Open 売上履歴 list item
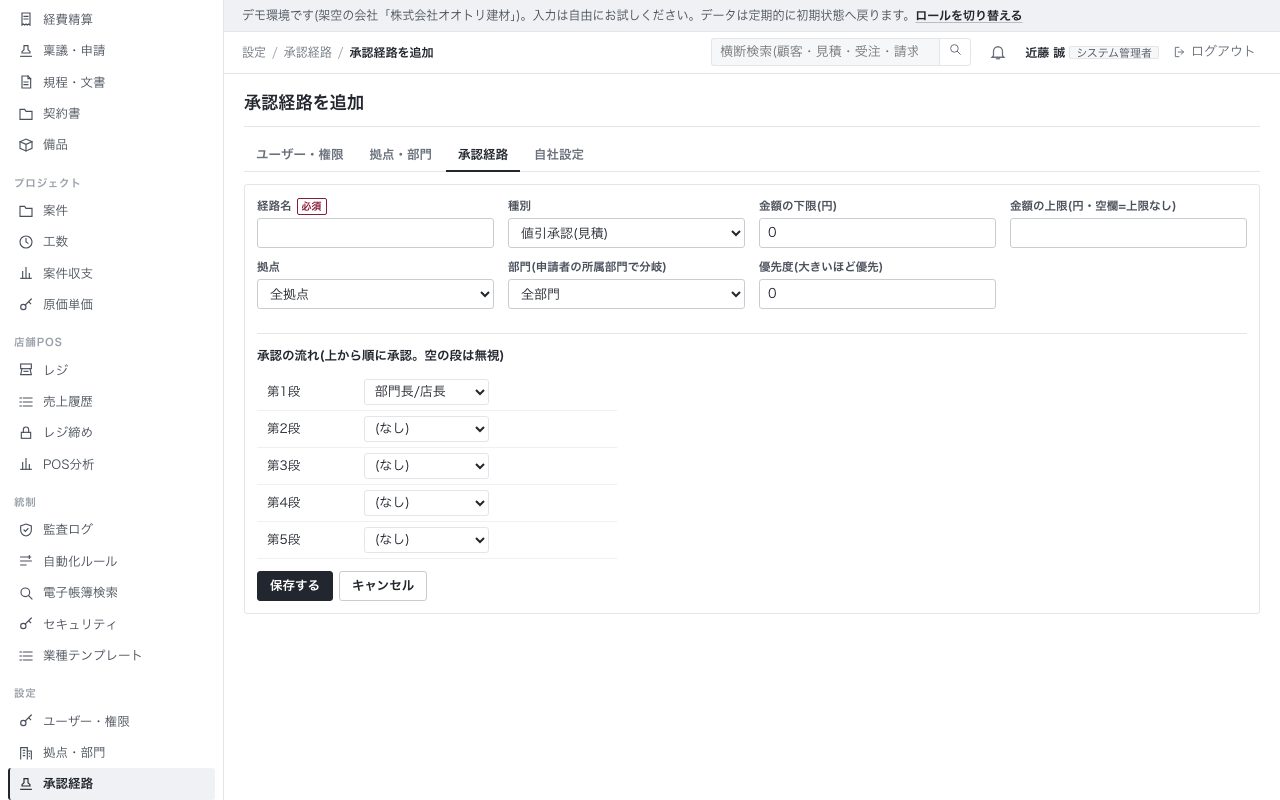This screenshot has height=800, width=1280. pos(111,401)
